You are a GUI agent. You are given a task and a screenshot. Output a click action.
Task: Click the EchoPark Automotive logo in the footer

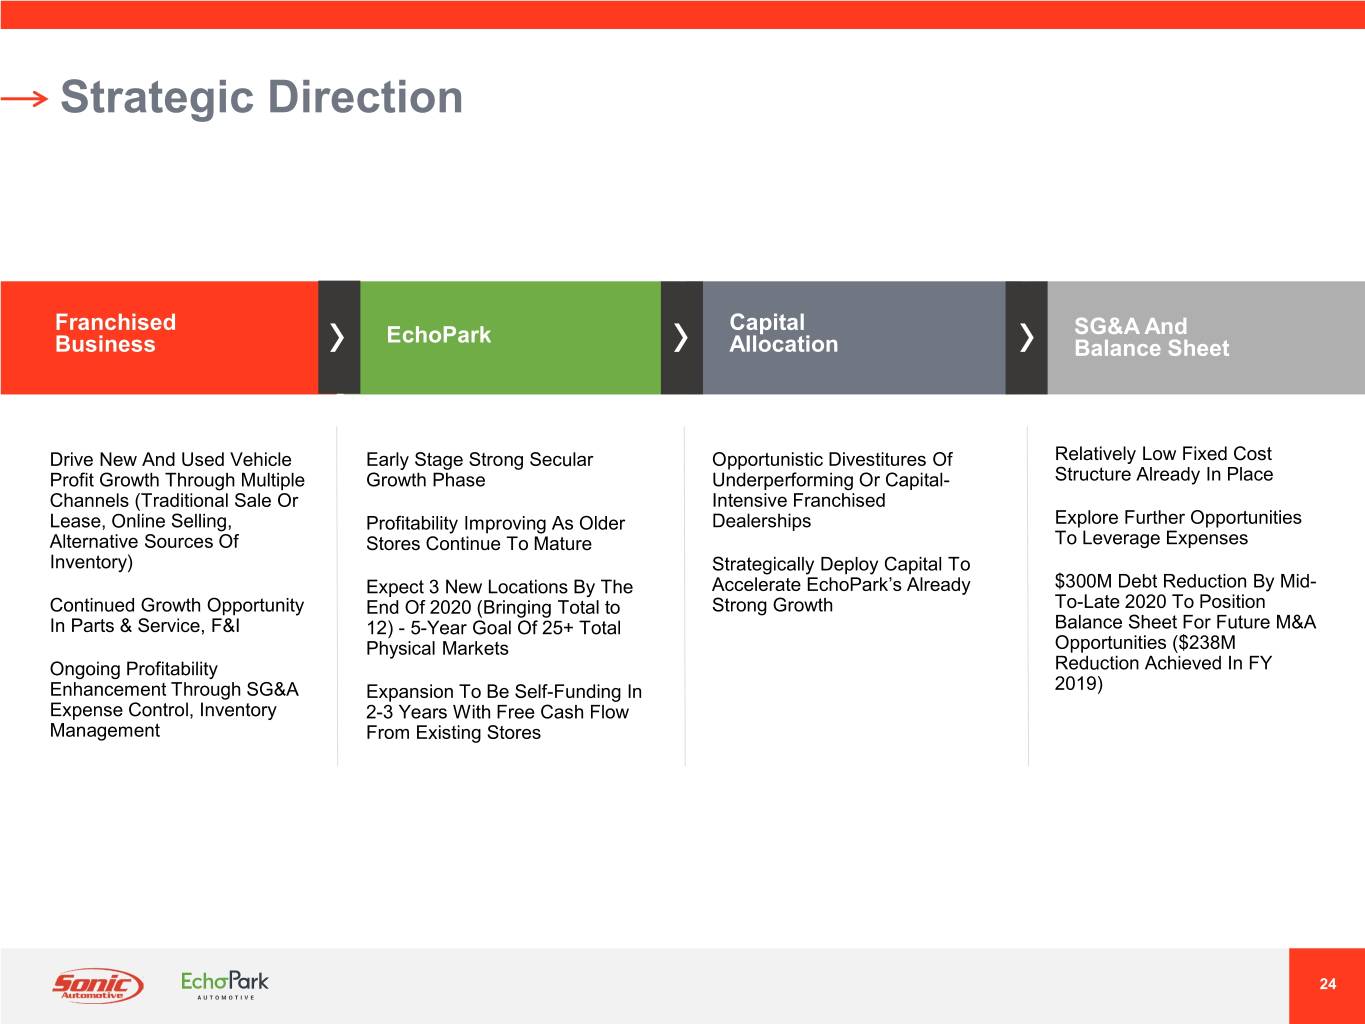[224, 984]
